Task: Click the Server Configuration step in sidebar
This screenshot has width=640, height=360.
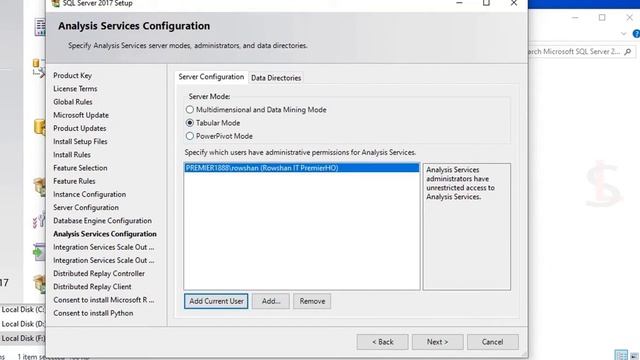Action: click(x=86, y=207)
